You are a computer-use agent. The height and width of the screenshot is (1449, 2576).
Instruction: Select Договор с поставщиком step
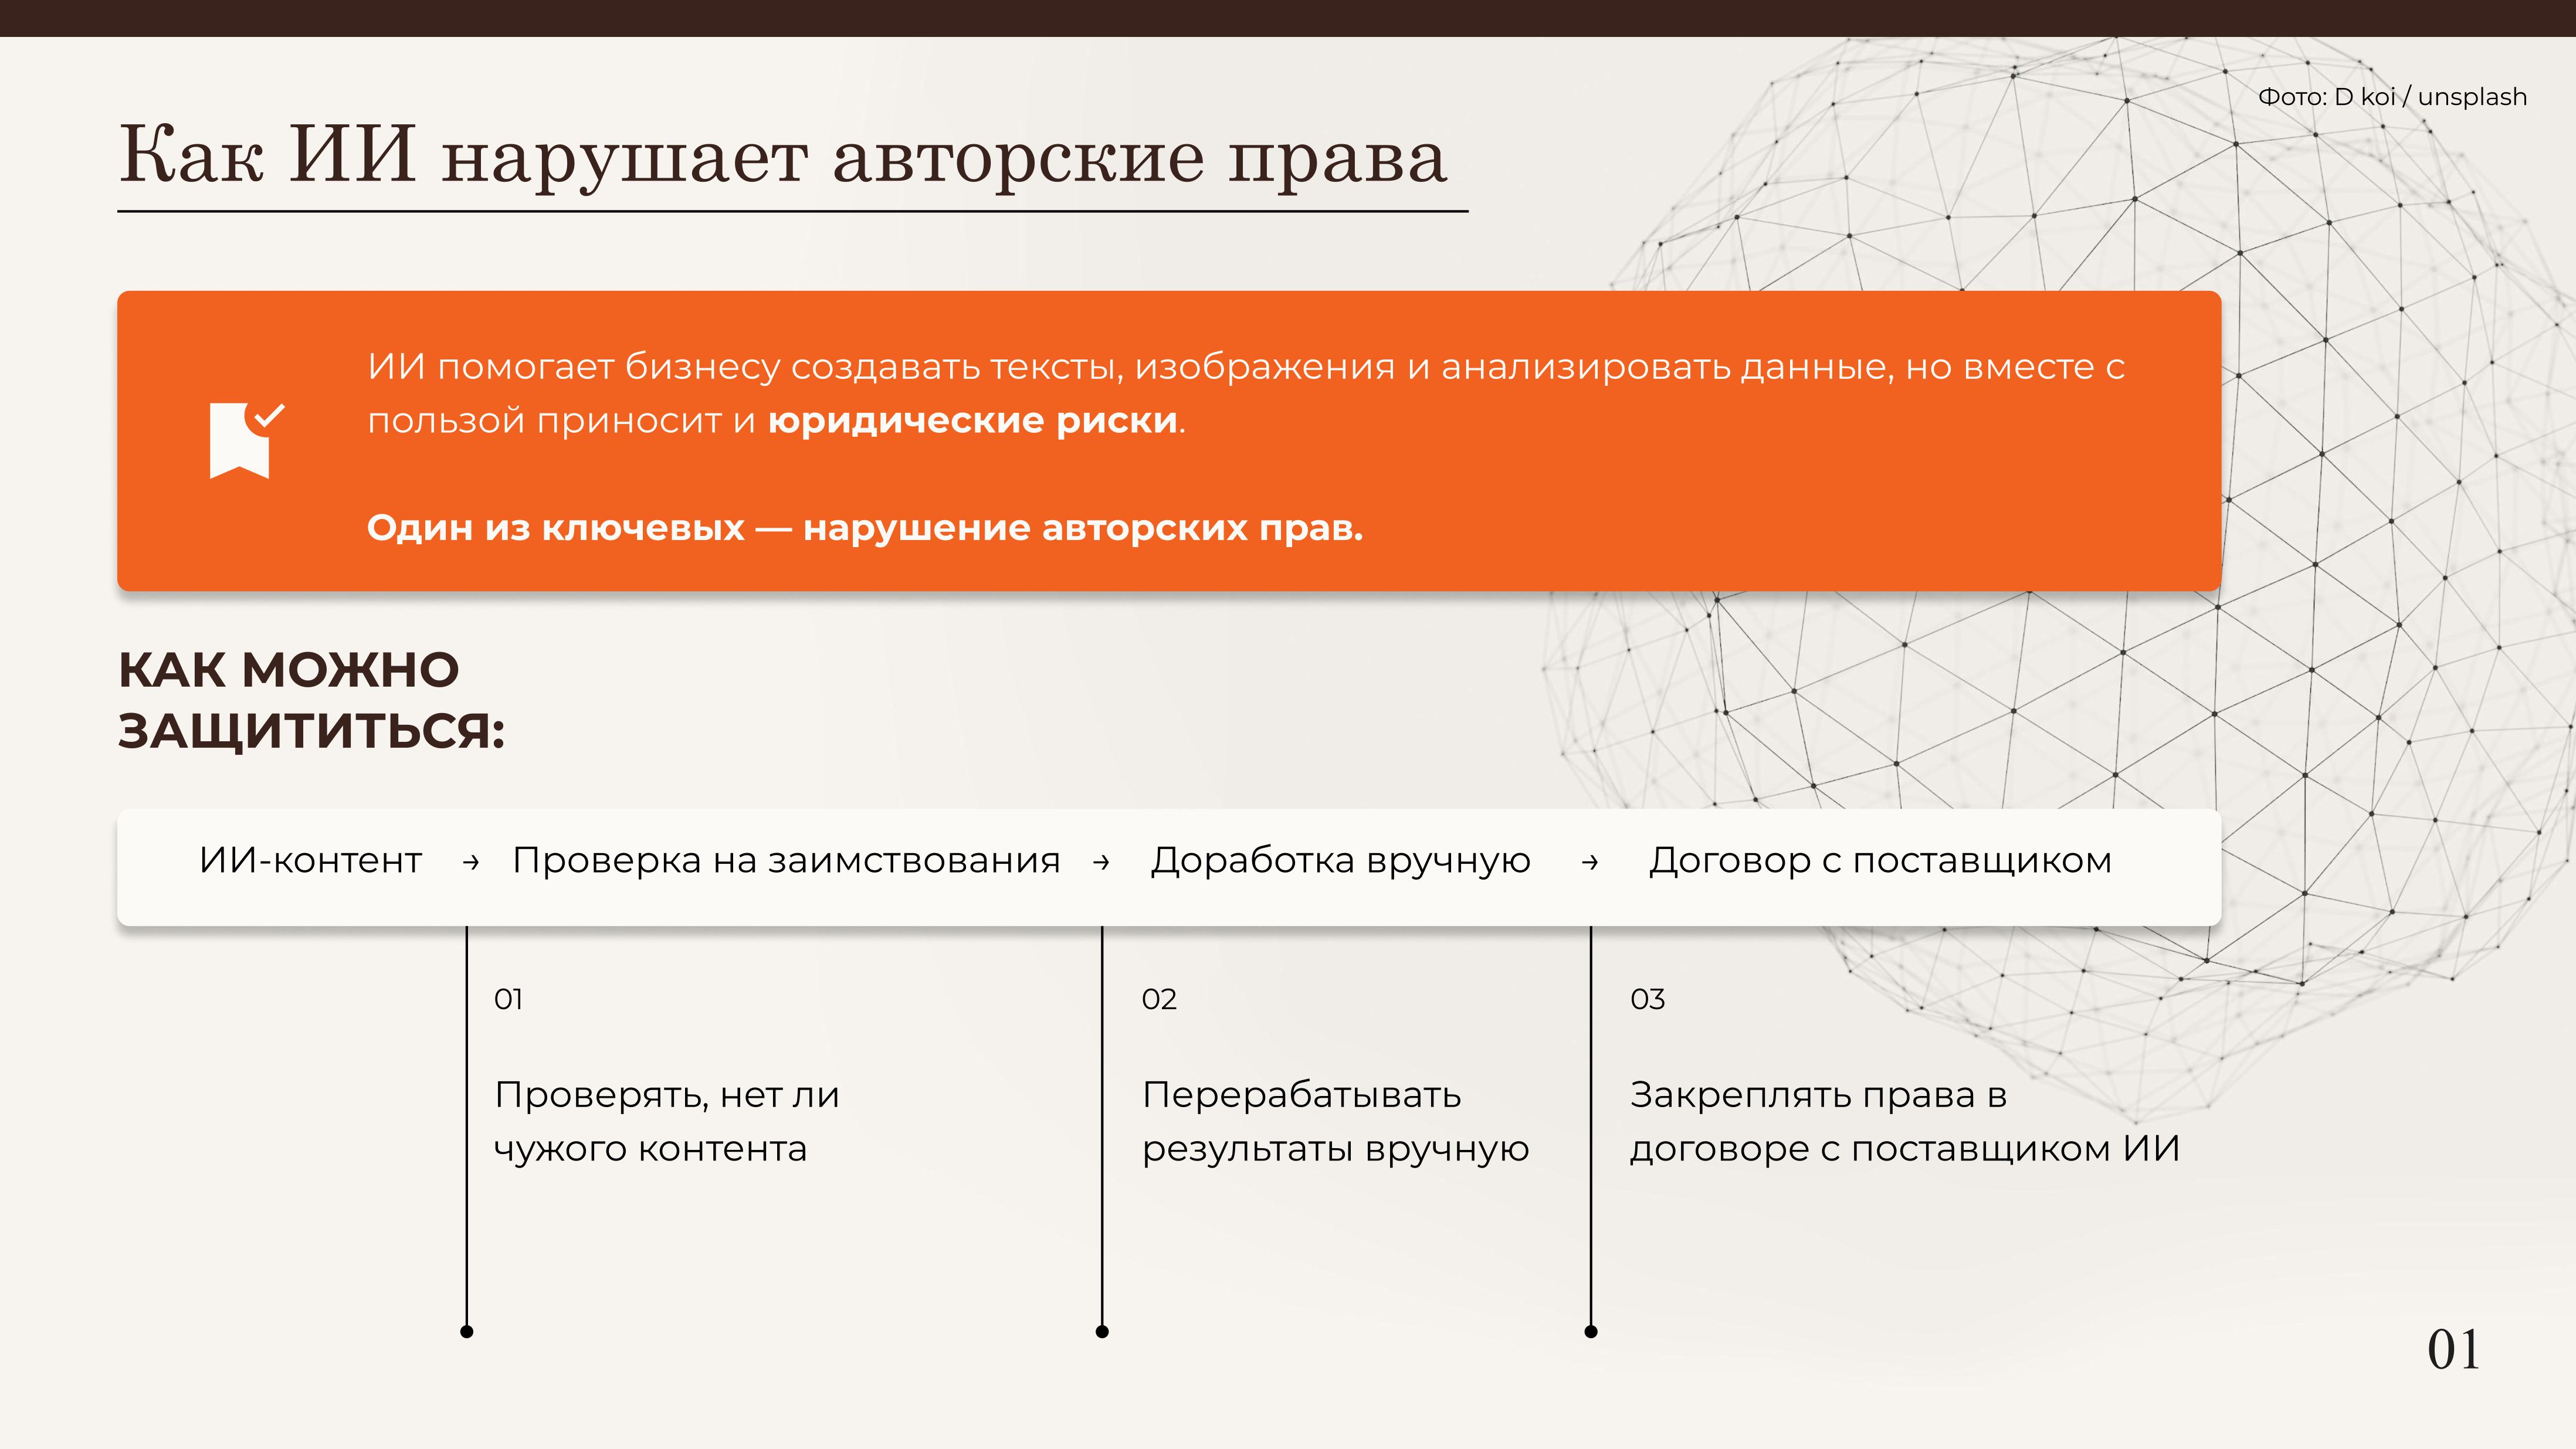click(1880, 861)
